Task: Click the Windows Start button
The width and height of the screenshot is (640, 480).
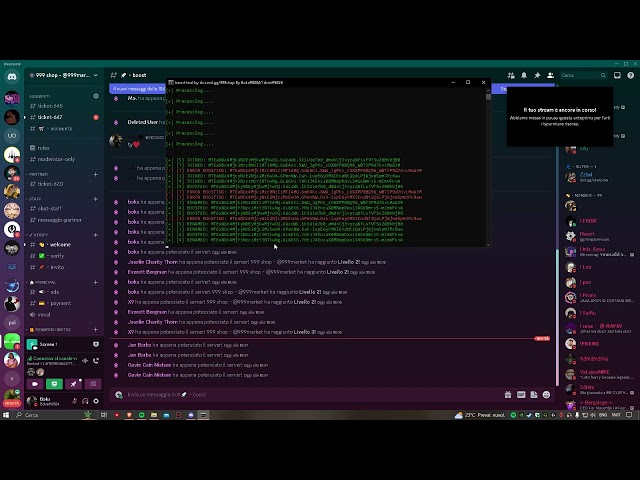Action: 6,415
